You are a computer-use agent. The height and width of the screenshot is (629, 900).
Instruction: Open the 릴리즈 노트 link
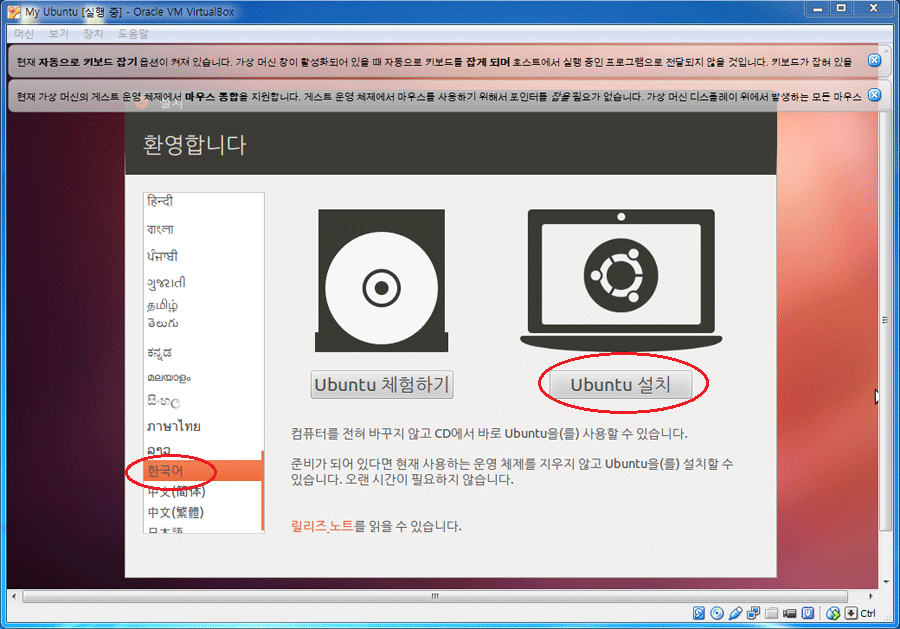(x=322, y=525)
